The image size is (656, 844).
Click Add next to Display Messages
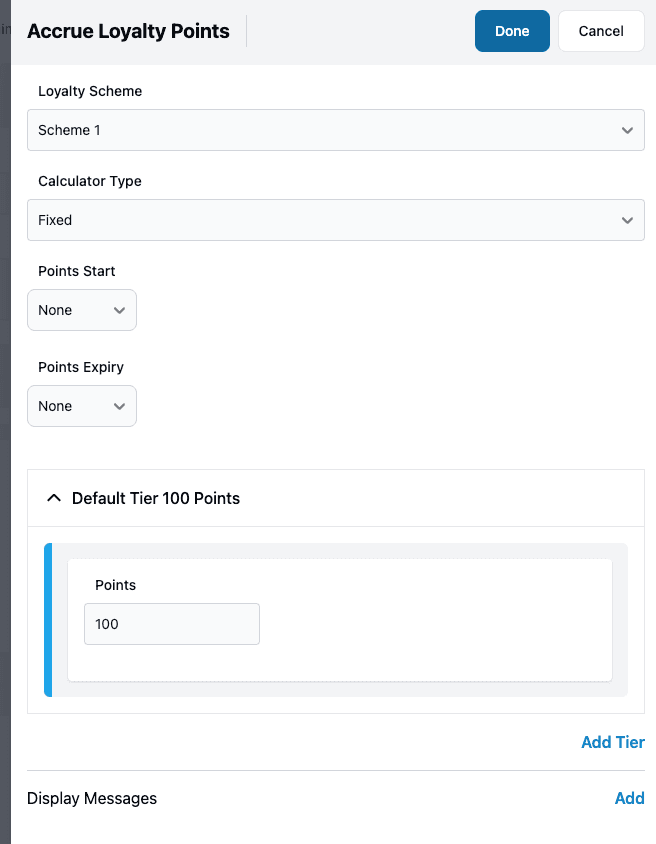[x=629, y=798]
